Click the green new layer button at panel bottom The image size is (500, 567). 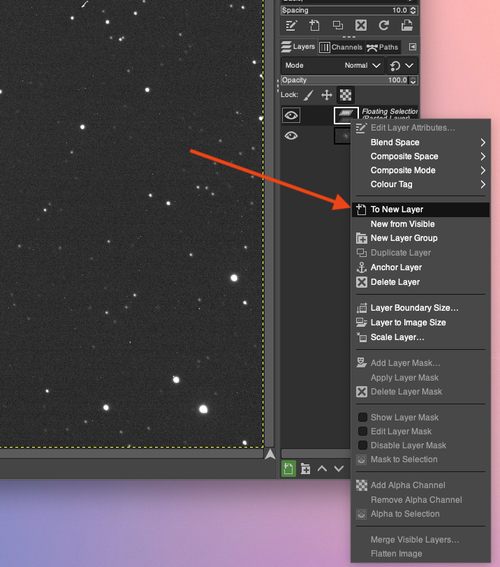[x=289, y=469]
